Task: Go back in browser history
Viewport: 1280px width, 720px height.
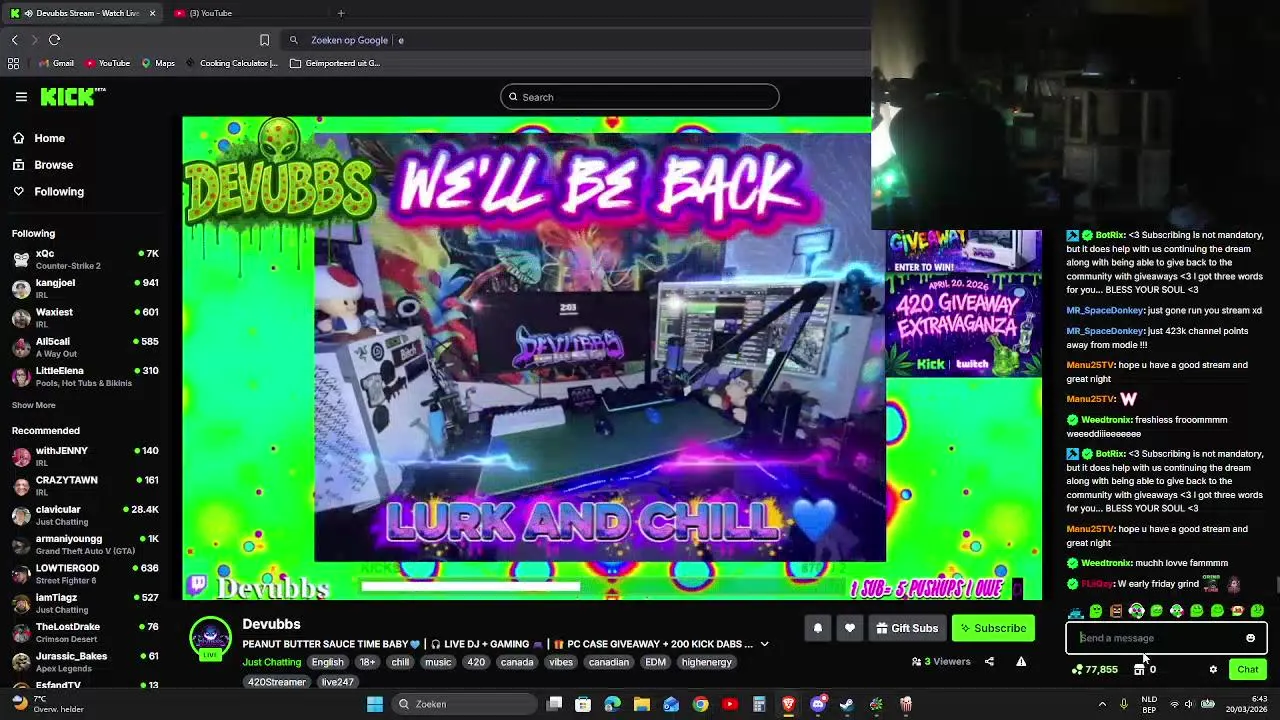Action: coord(14,40)
